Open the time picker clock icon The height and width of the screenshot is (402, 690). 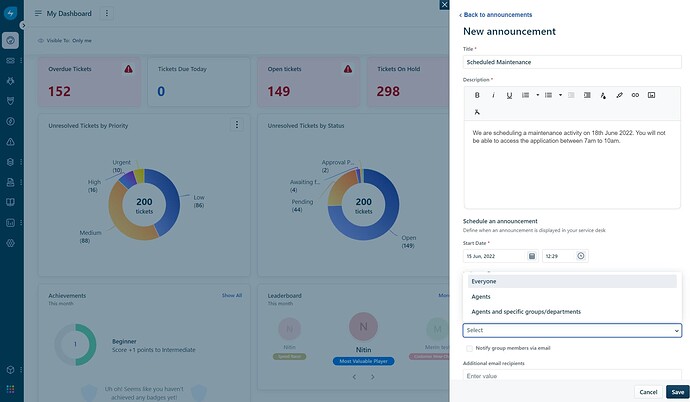click(580, 256)
